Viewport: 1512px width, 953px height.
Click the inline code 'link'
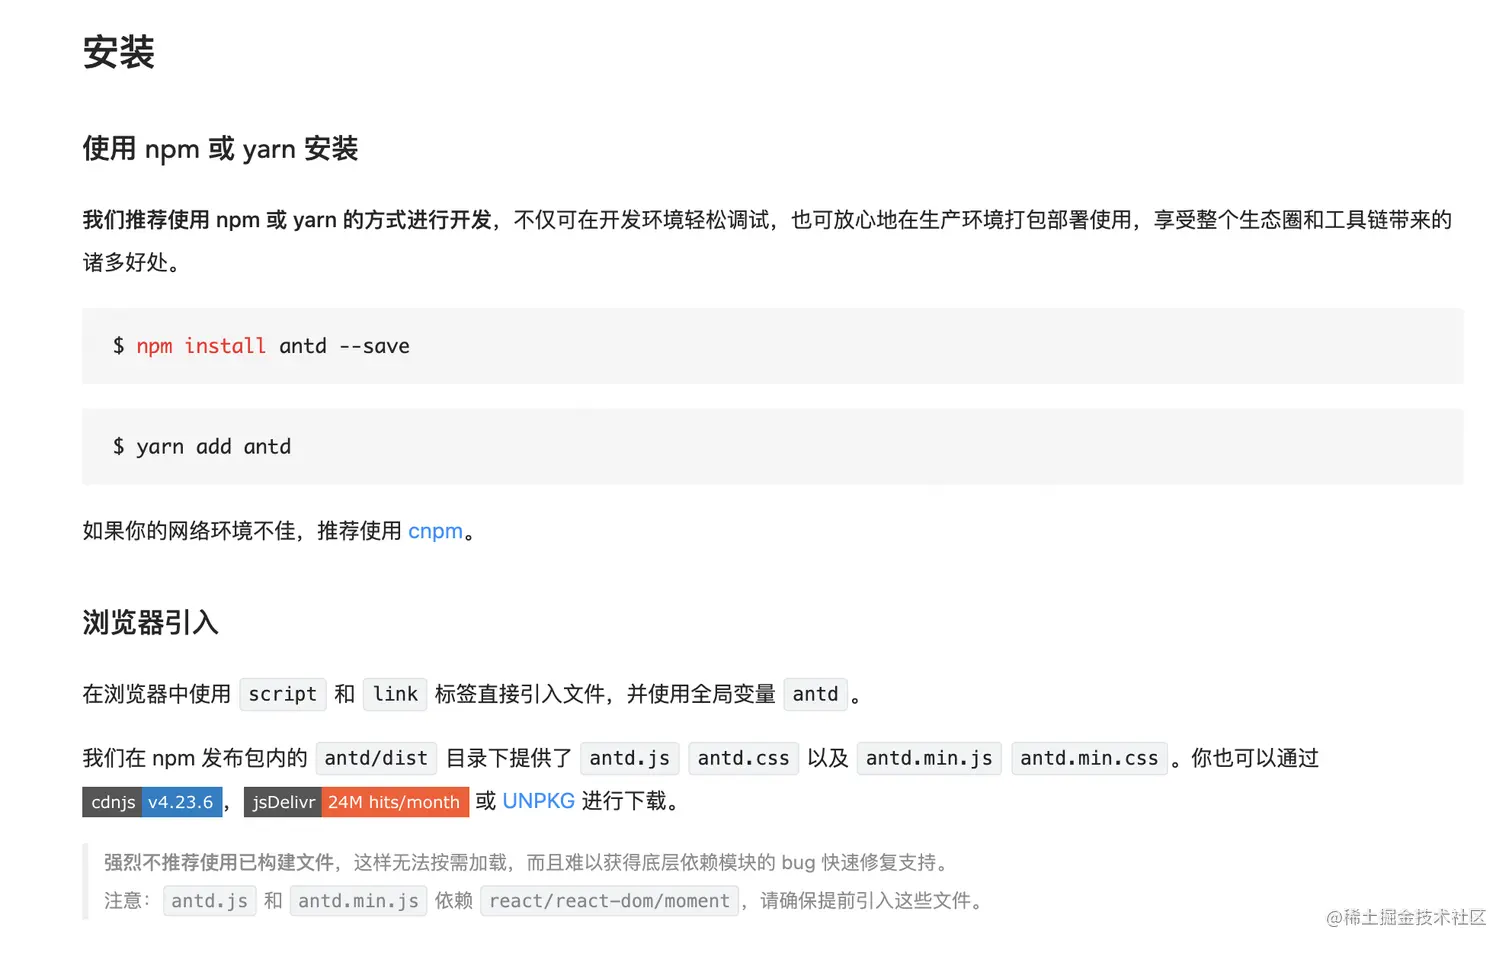[395, 694]
